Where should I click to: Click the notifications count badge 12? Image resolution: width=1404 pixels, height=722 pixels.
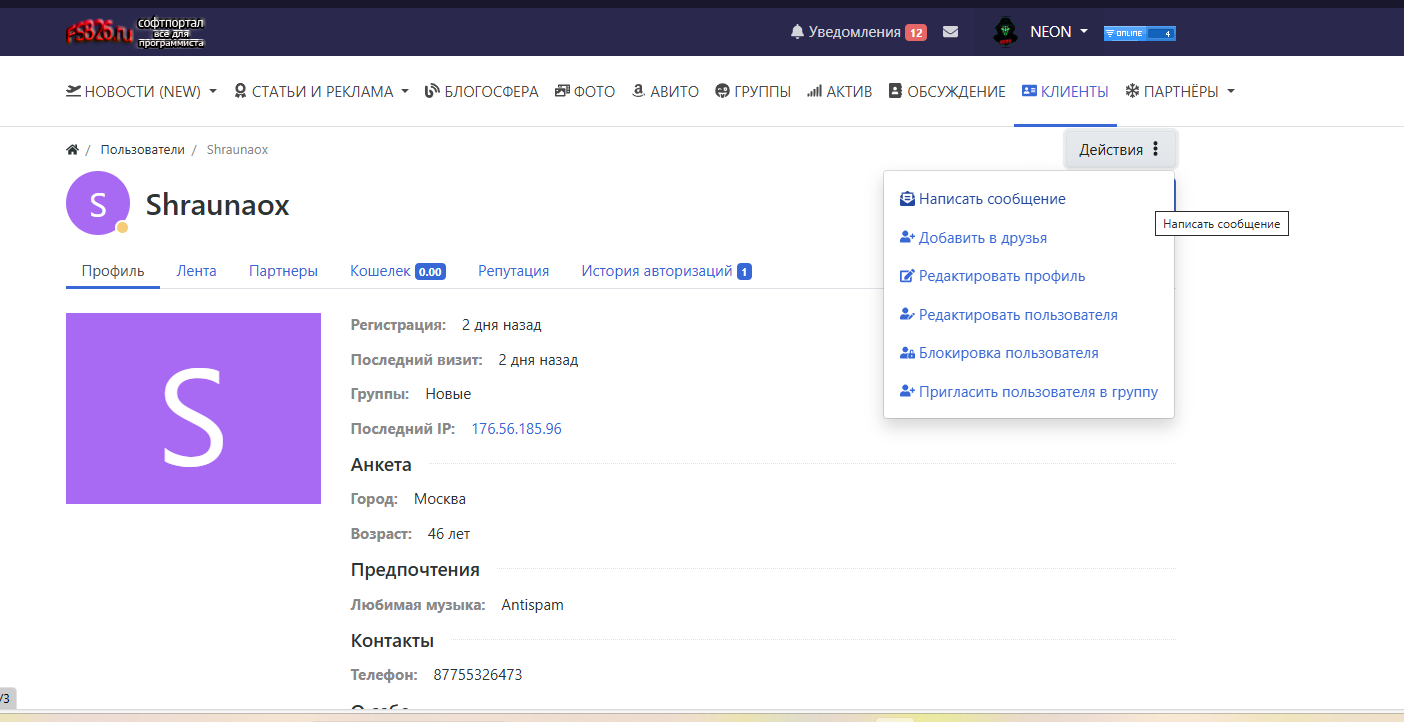916,32
